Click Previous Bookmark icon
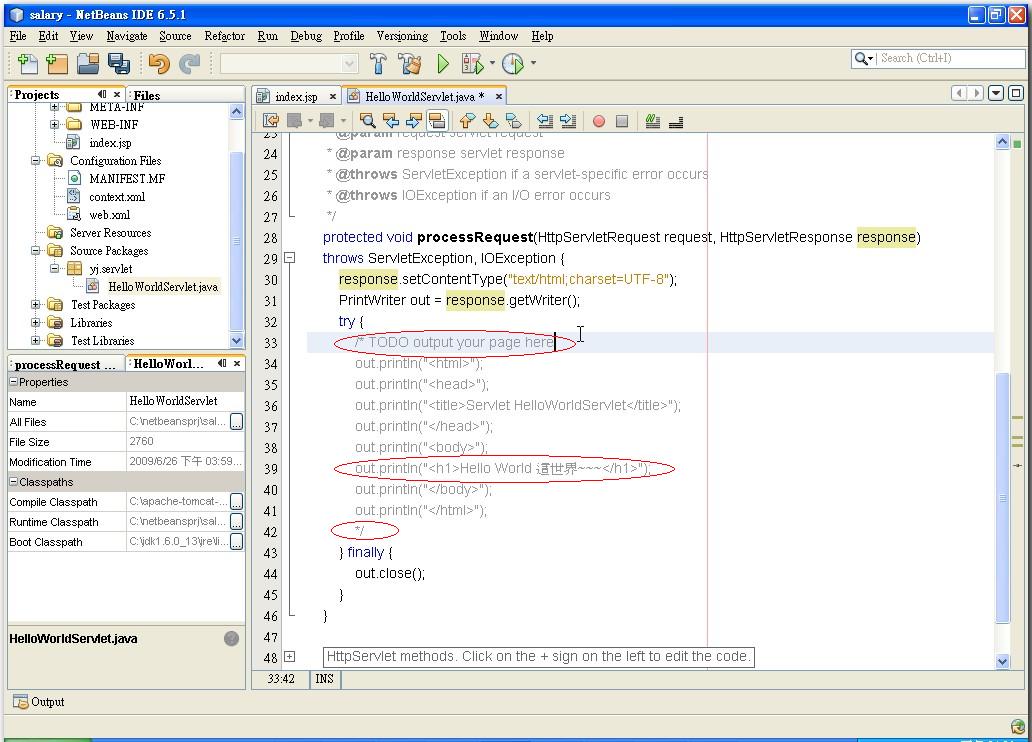Image resolution: width=1032 pixels, height=742 pixels. [x=467, y=120]
